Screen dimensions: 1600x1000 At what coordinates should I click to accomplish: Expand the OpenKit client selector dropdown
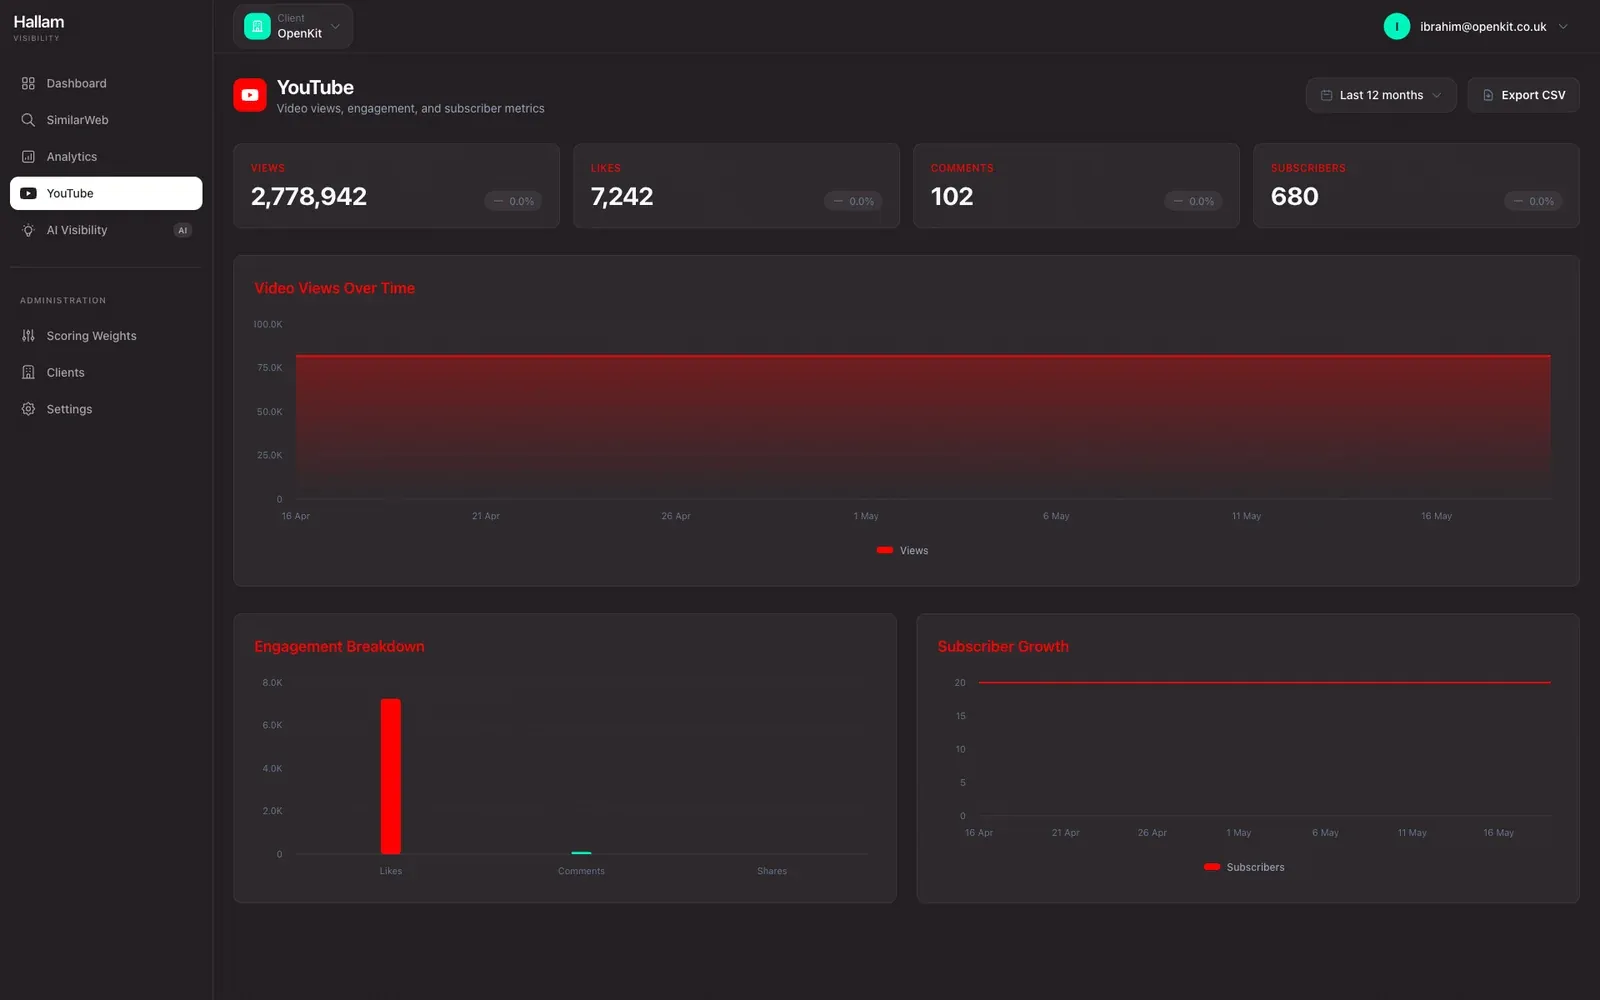[293, 26]
